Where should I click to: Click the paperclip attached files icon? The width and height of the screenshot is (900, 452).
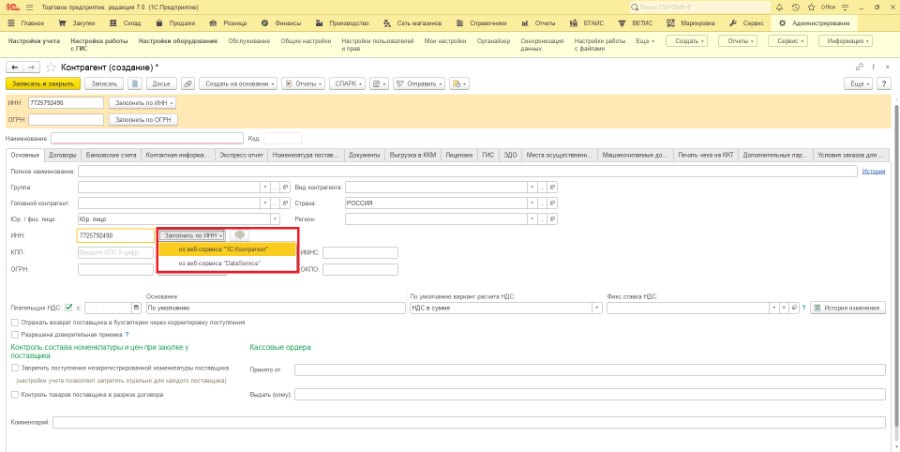coord(188,84)
